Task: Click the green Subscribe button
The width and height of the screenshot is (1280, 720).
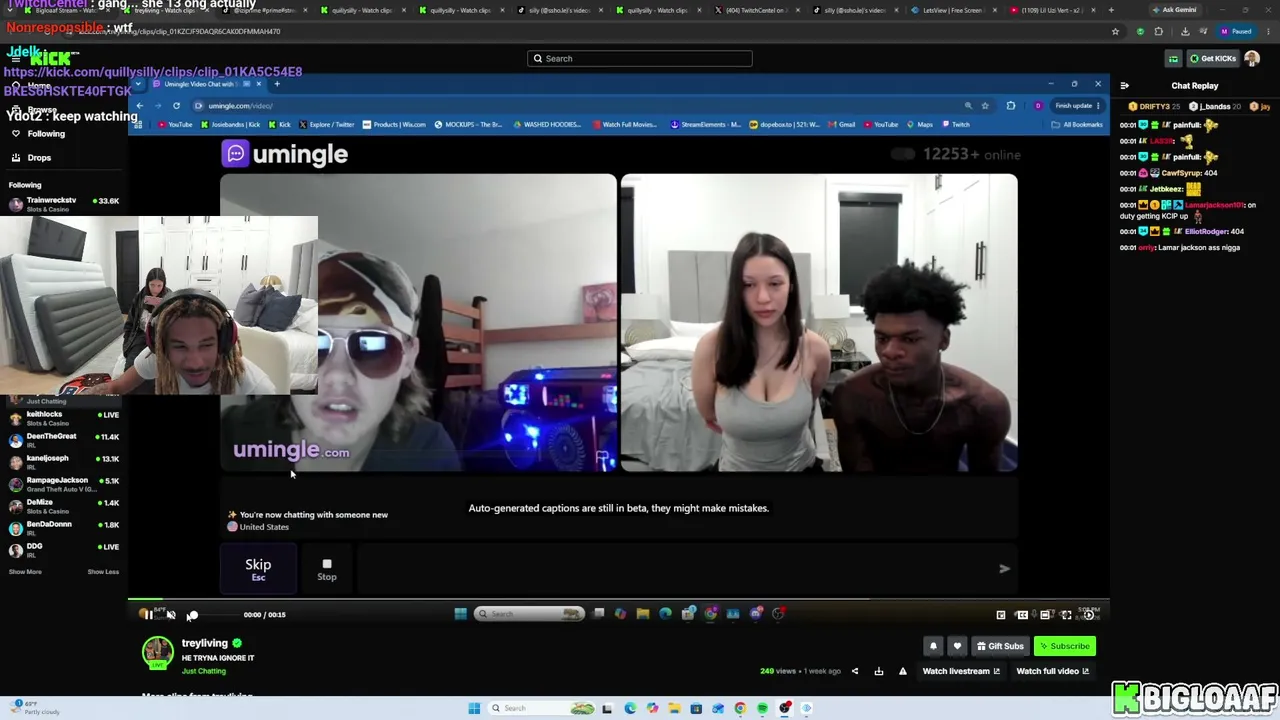Action: (1064, 646)
